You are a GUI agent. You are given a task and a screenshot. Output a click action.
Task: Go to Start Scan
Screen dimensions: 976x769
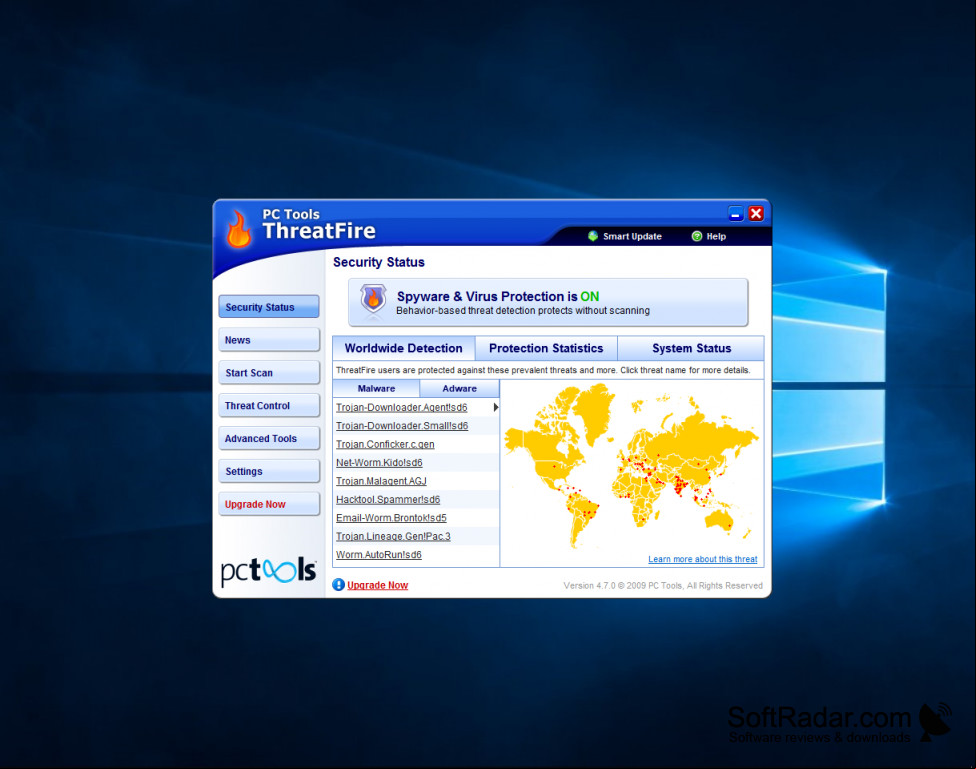pos(269,372)
